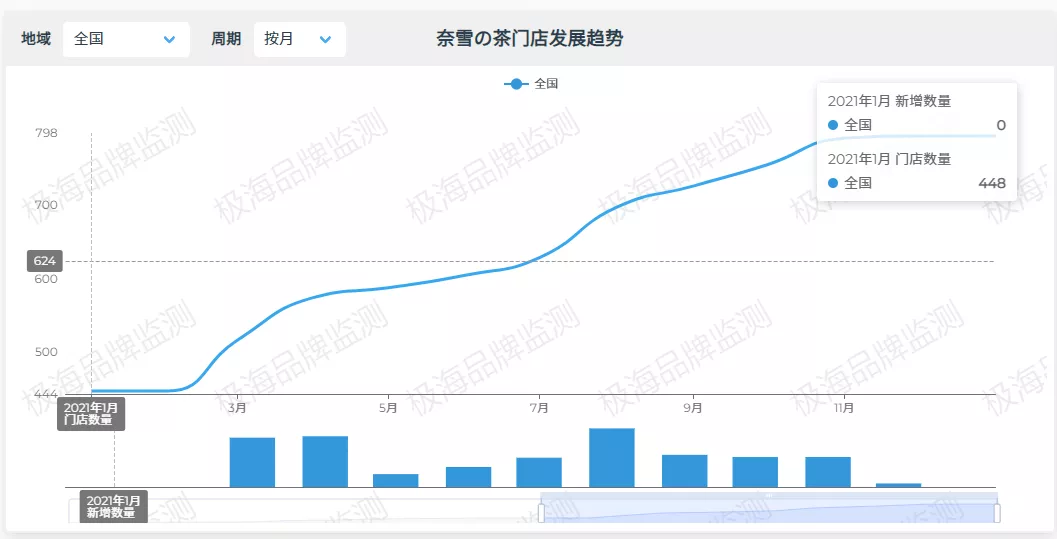The height and width of the screenshot is (539, 1057).
Task: Click the 444 y-axis value
Action: 47,393
